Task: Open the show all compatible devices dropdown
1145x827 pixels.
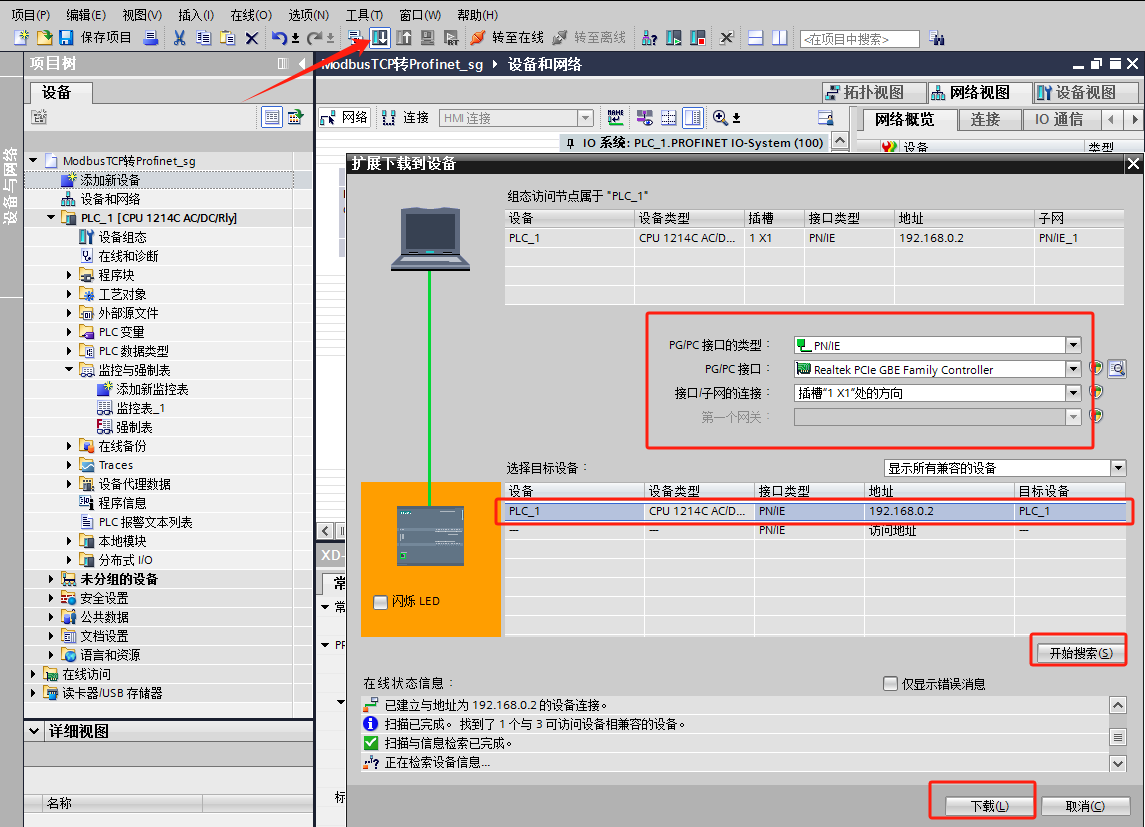Action: [1118, 468]
